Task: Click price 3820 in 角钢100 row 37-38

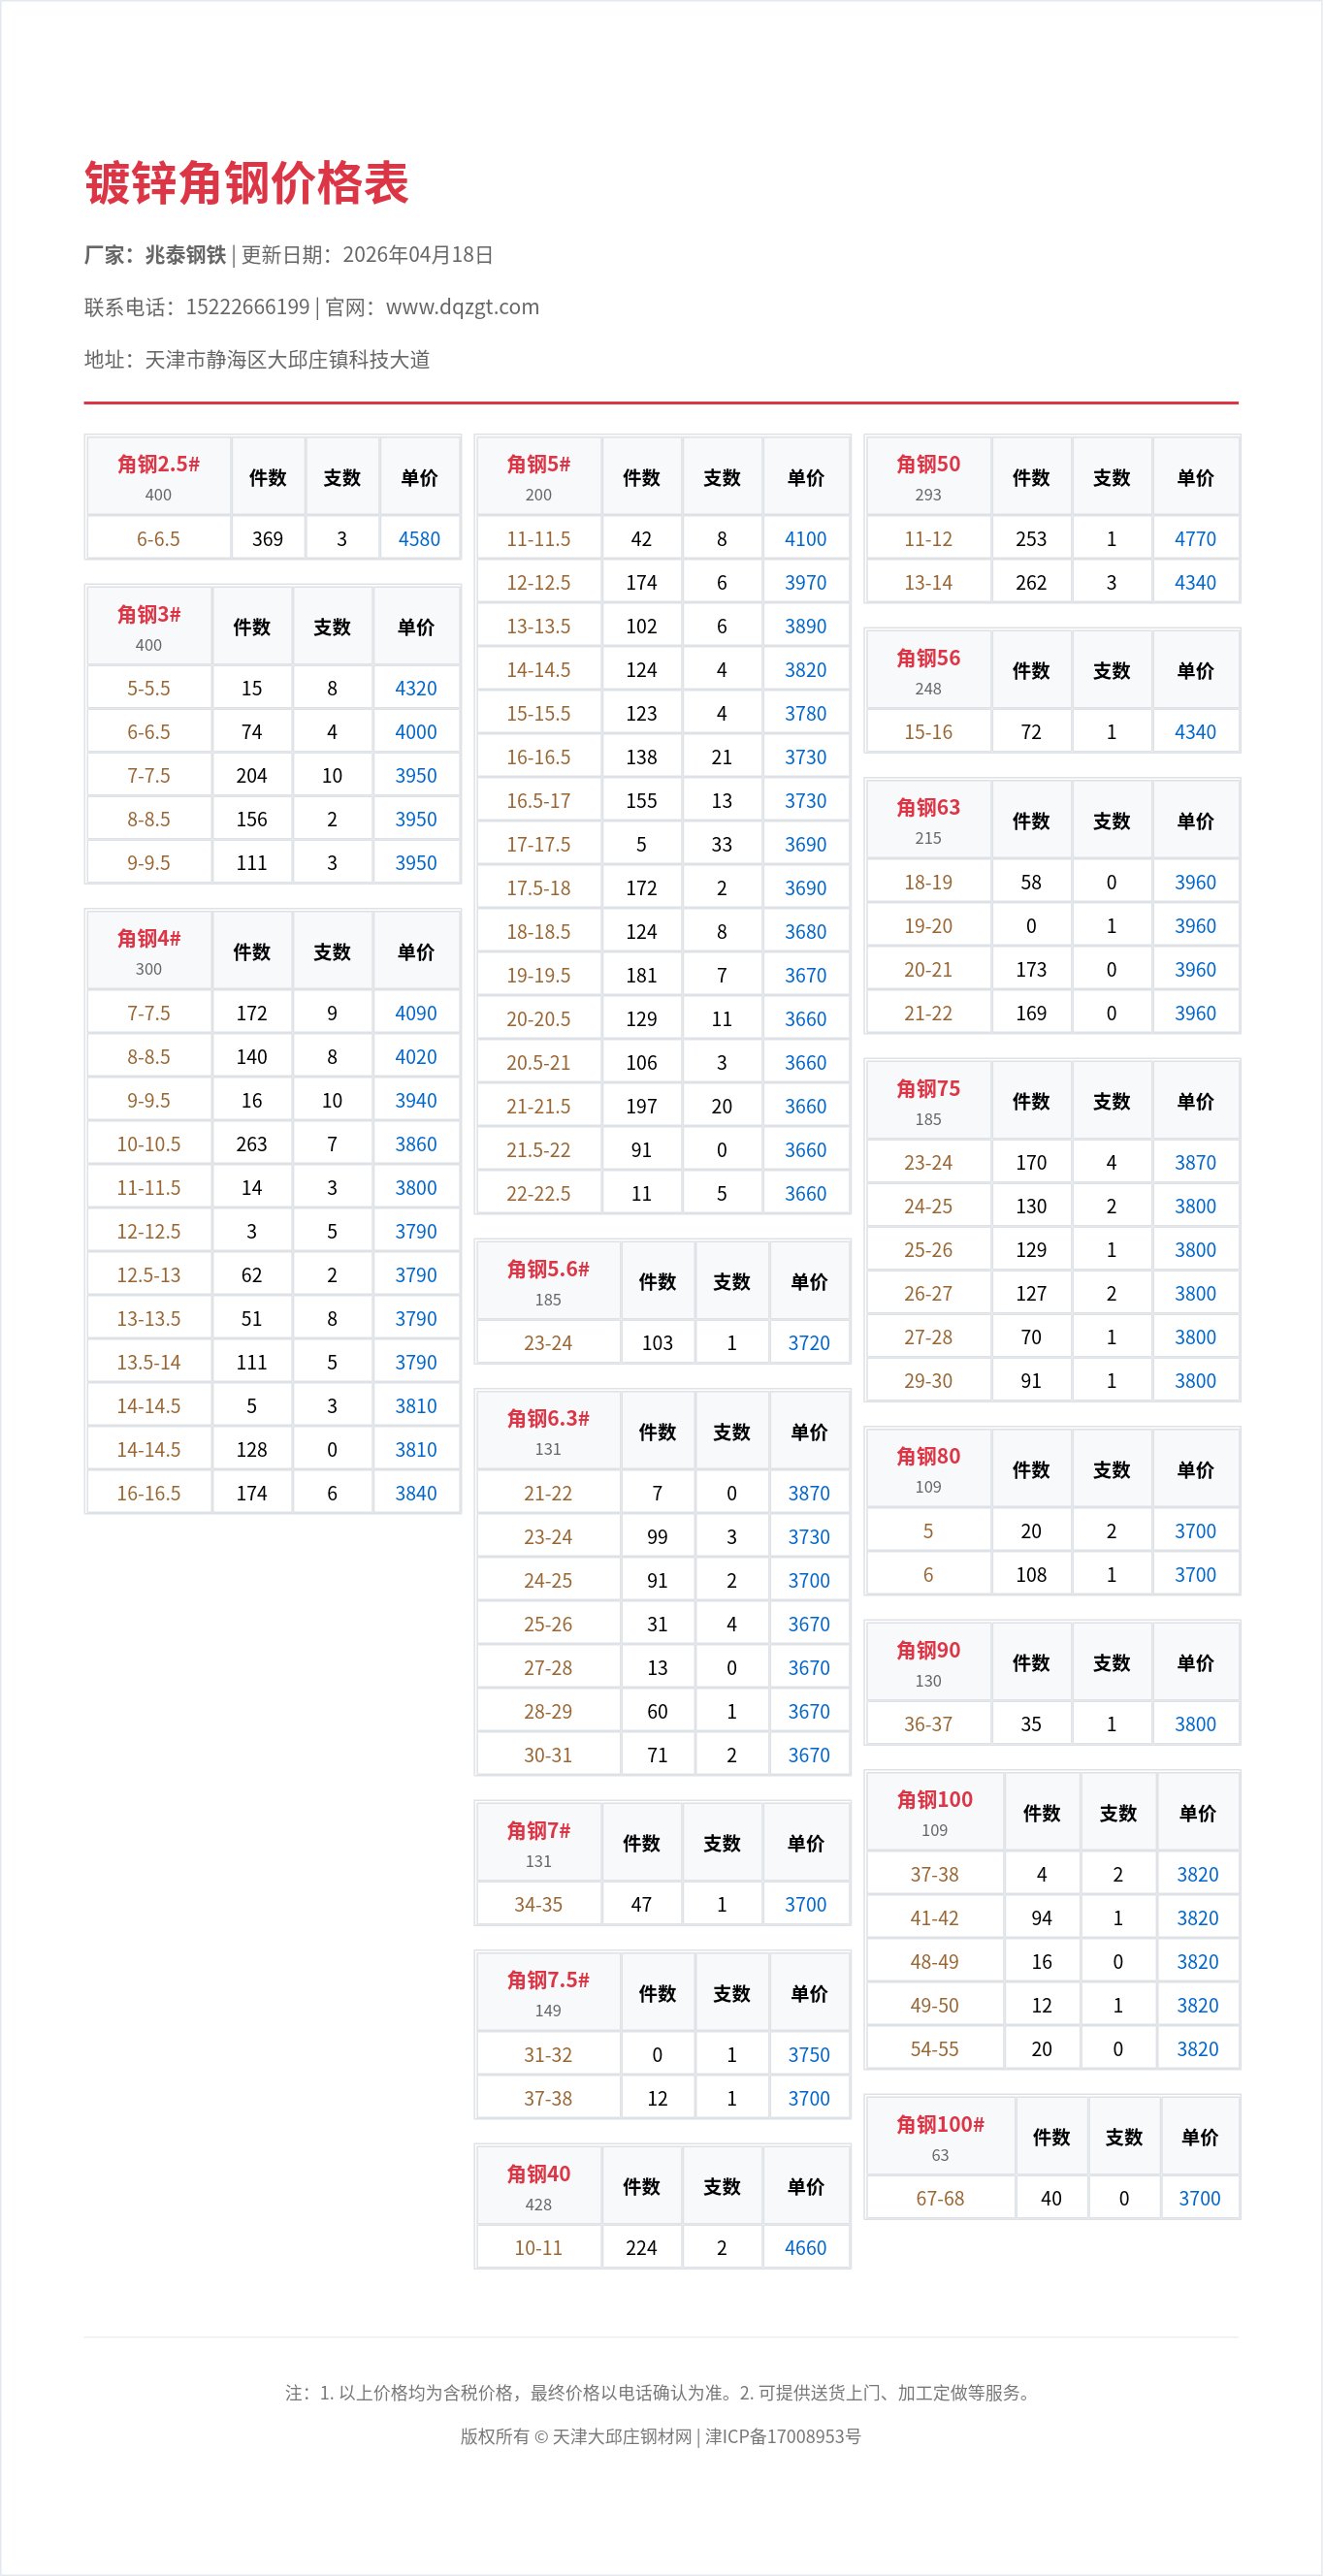Action: (x=1198, y=1875)
